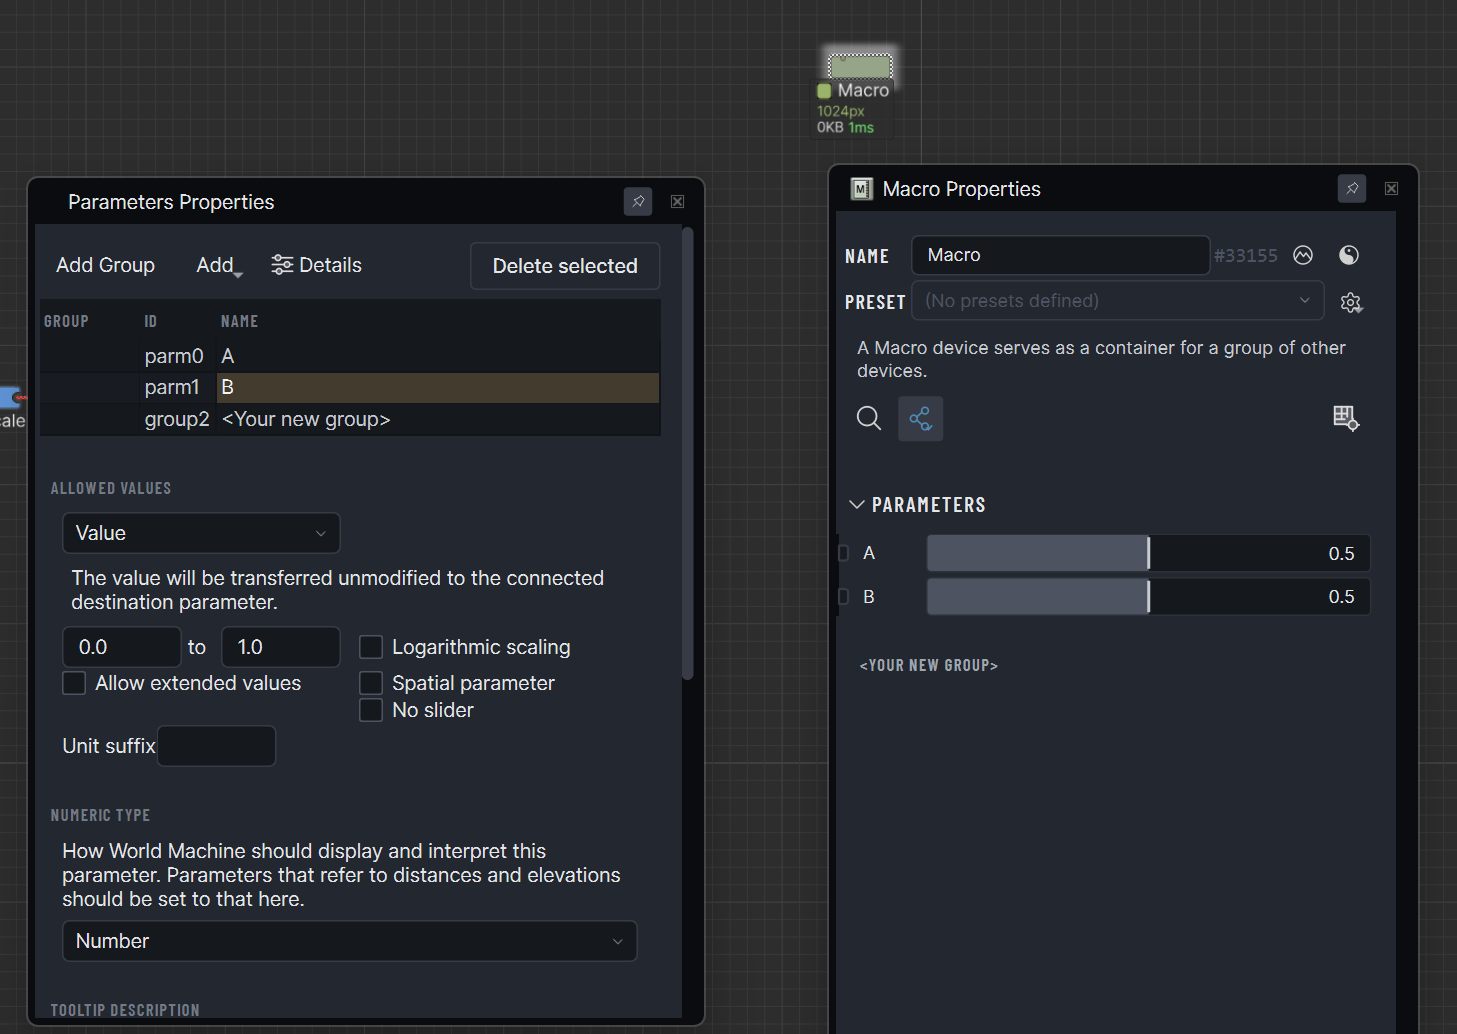Image resolution: width=1457 pixels, height=1034 pixels.
Task: Select the Macro device node on canvas
Action: tap(860, 67)
